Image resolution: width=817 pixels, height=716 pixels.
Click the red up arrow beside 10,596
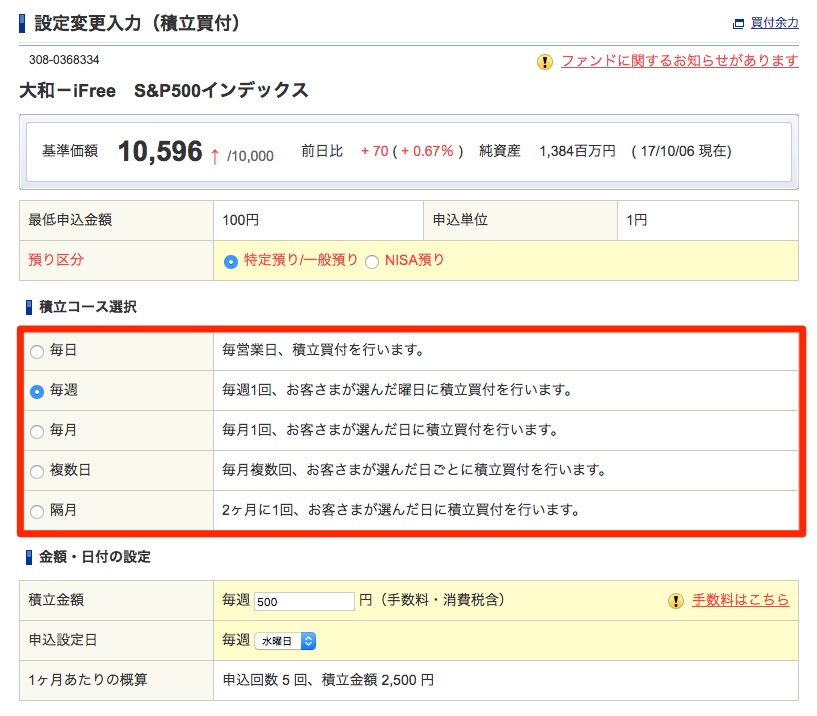215,156
